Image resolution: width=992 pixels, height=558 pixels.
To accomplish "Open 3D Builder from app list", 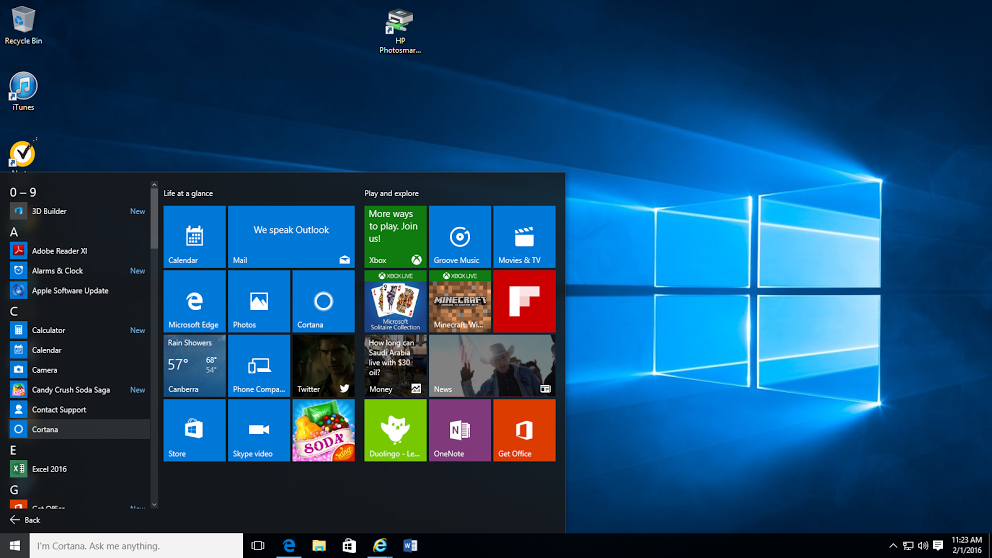I will tap(78, 211).
